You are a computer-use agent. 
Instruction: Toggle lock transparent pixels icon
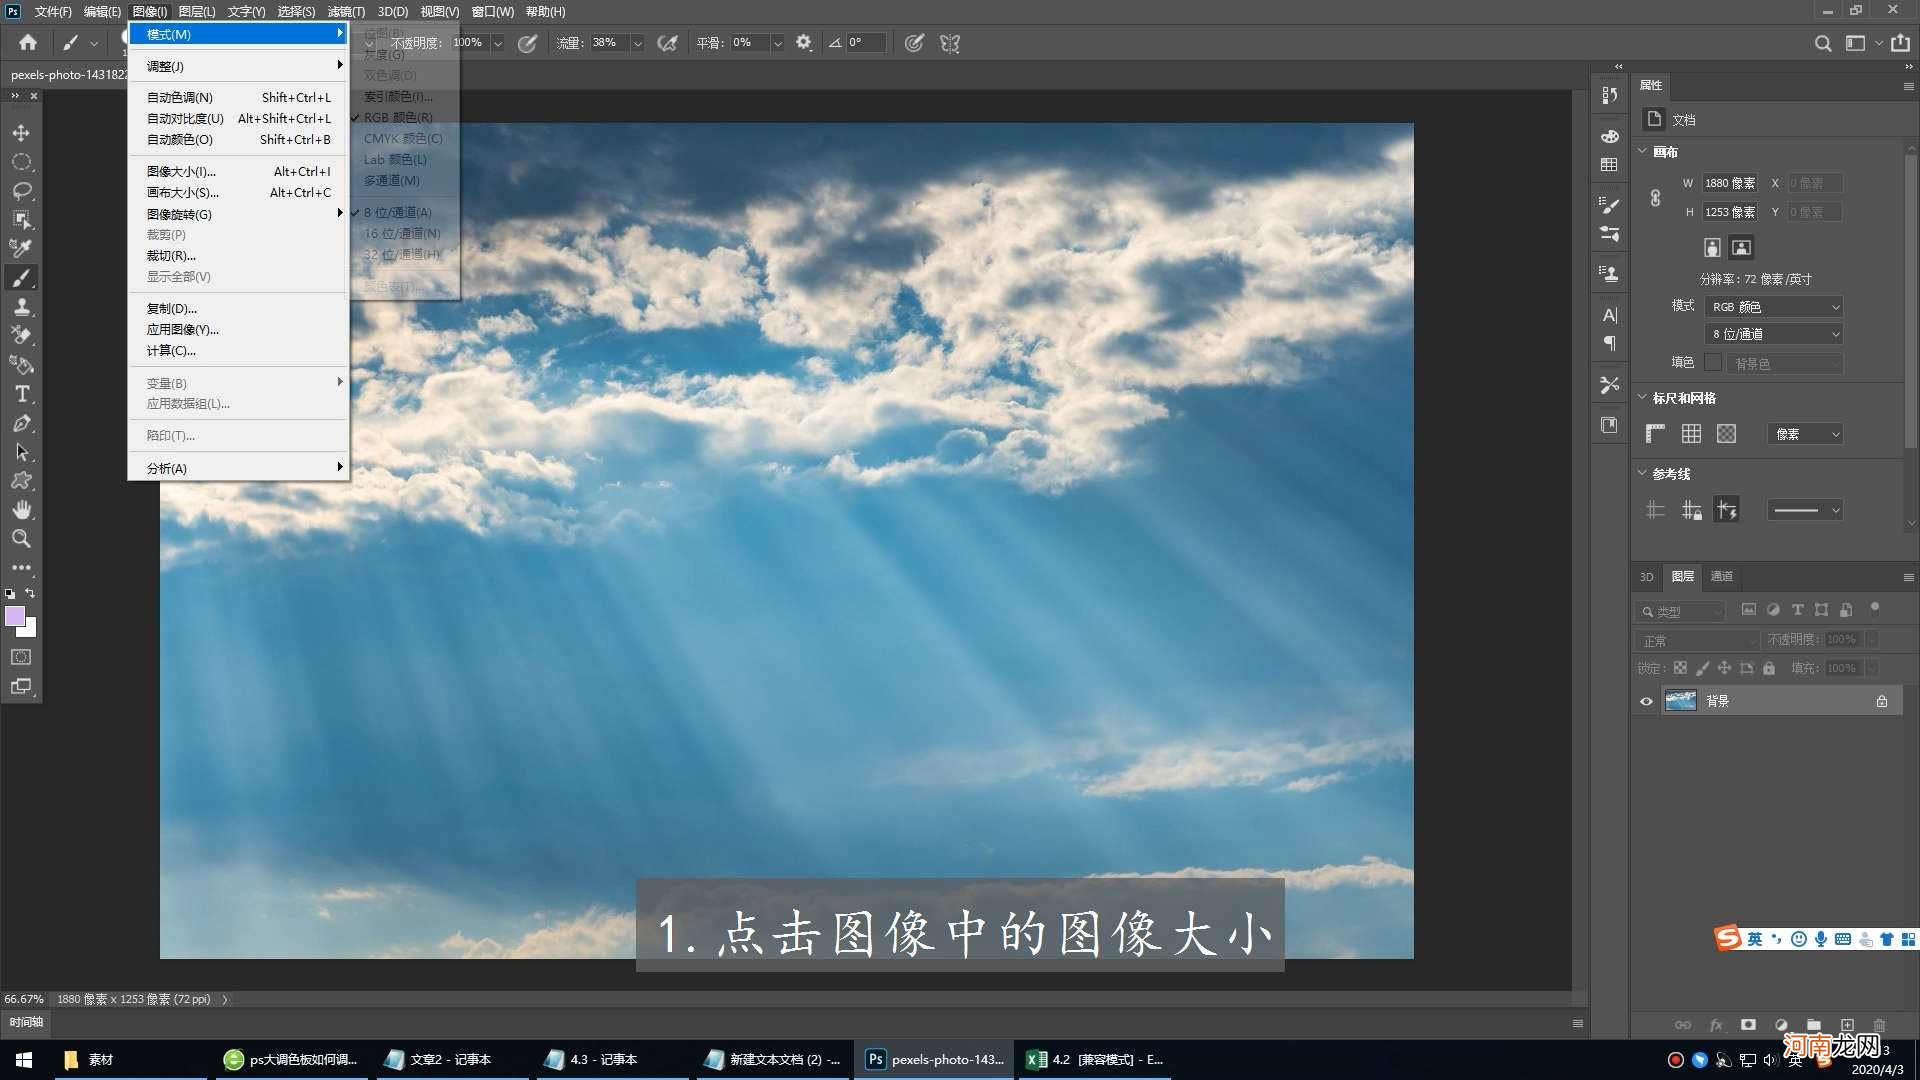[x=1680, y=668]
